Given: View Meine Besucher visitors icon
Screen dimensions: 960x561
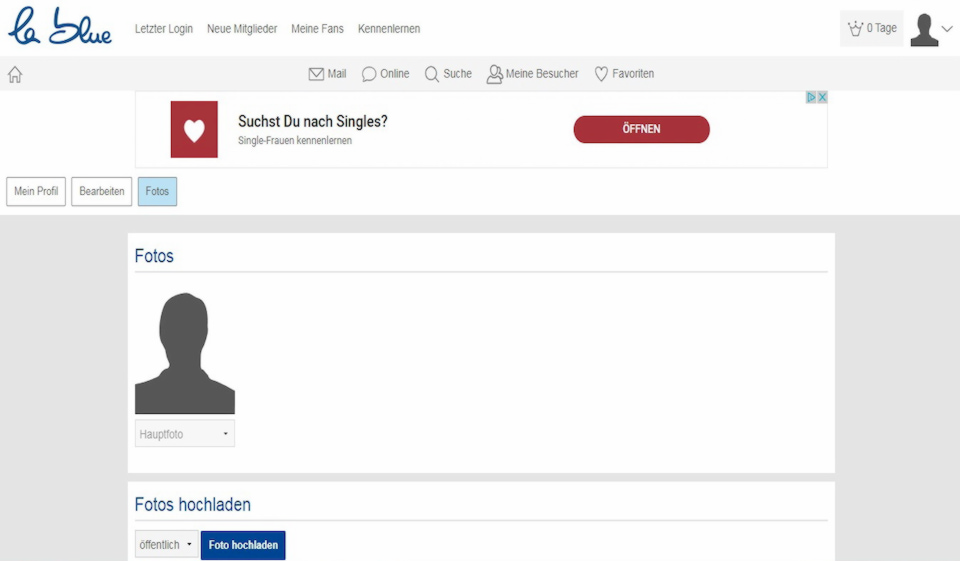Looking at the screenshot, I should [494, 74].
